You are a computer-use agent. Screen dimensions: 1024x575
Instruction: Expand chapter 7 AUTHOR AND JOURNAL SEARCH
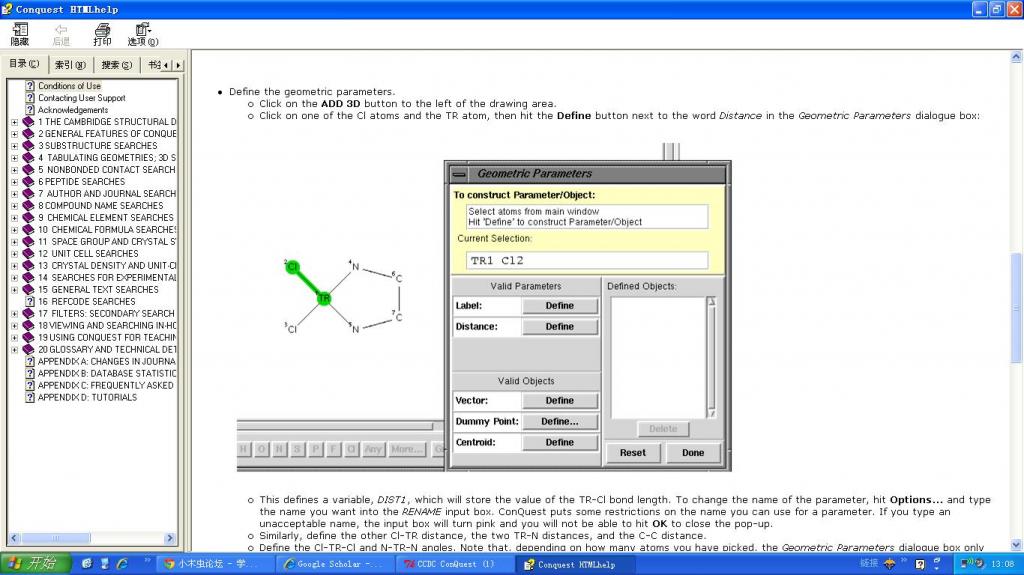point(14,193)
